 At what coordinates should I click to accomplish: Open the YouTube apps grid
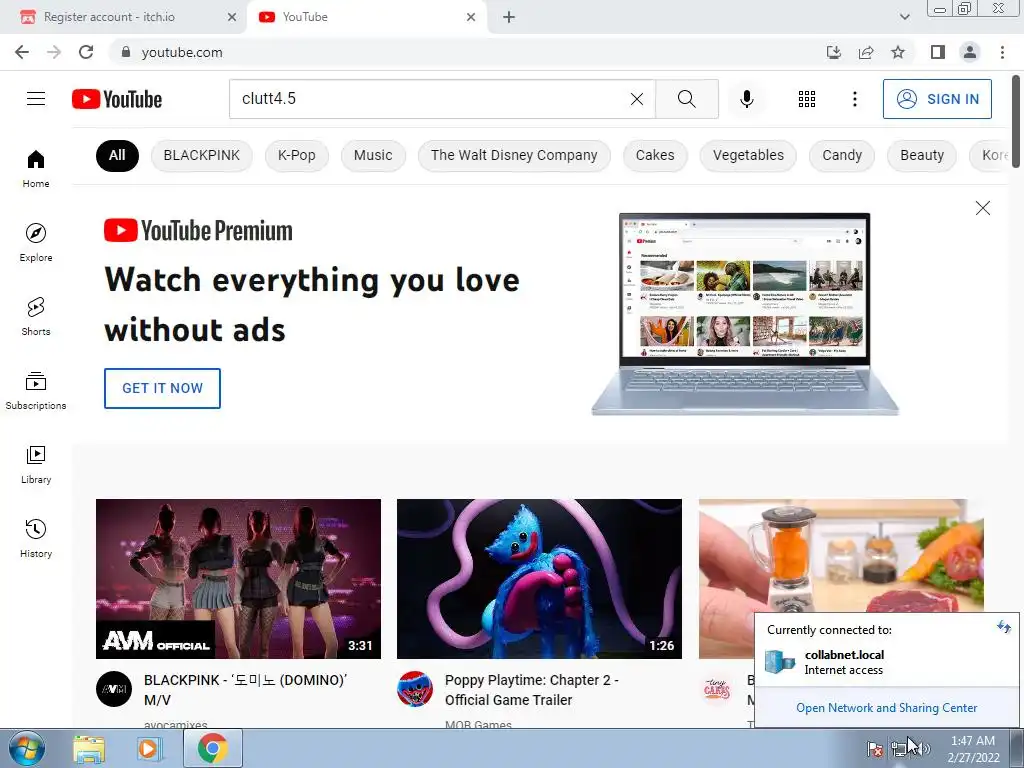(807, 99)
